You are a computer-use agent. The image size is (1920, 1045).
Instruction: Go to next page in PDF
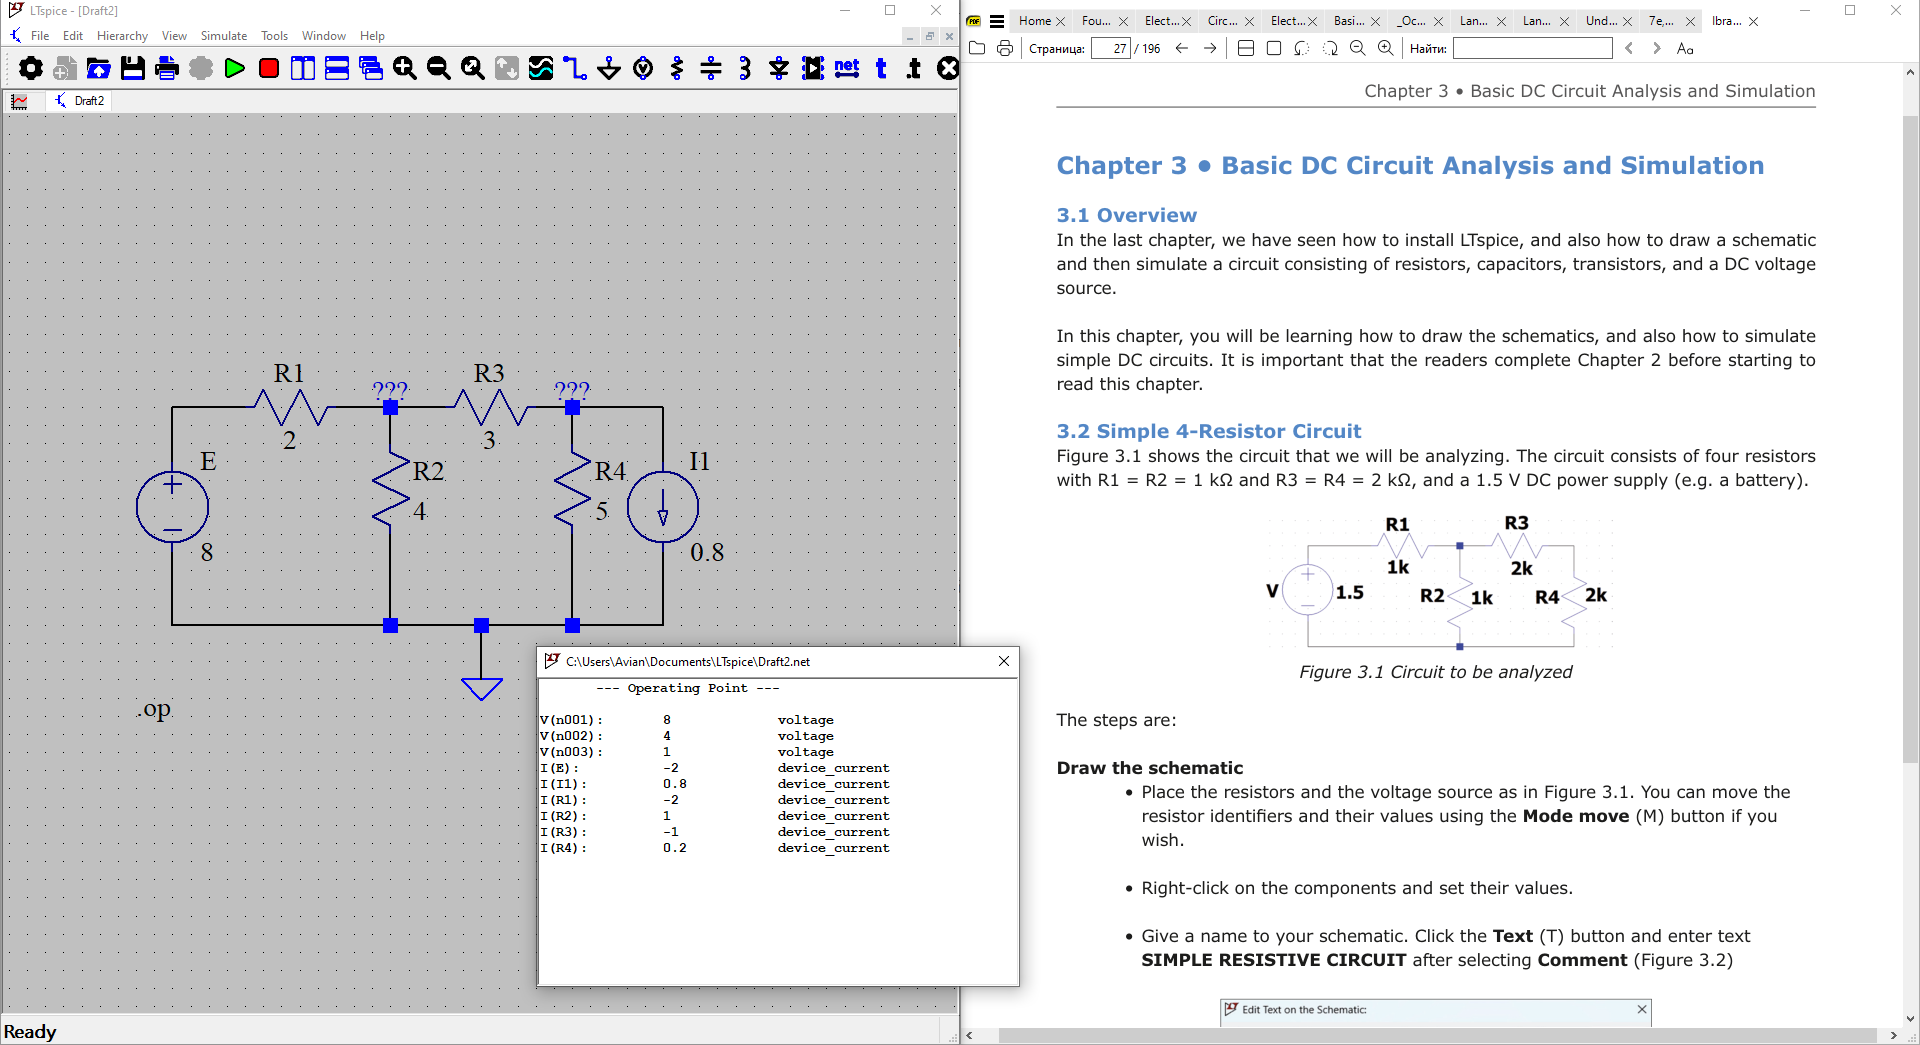1210,48
